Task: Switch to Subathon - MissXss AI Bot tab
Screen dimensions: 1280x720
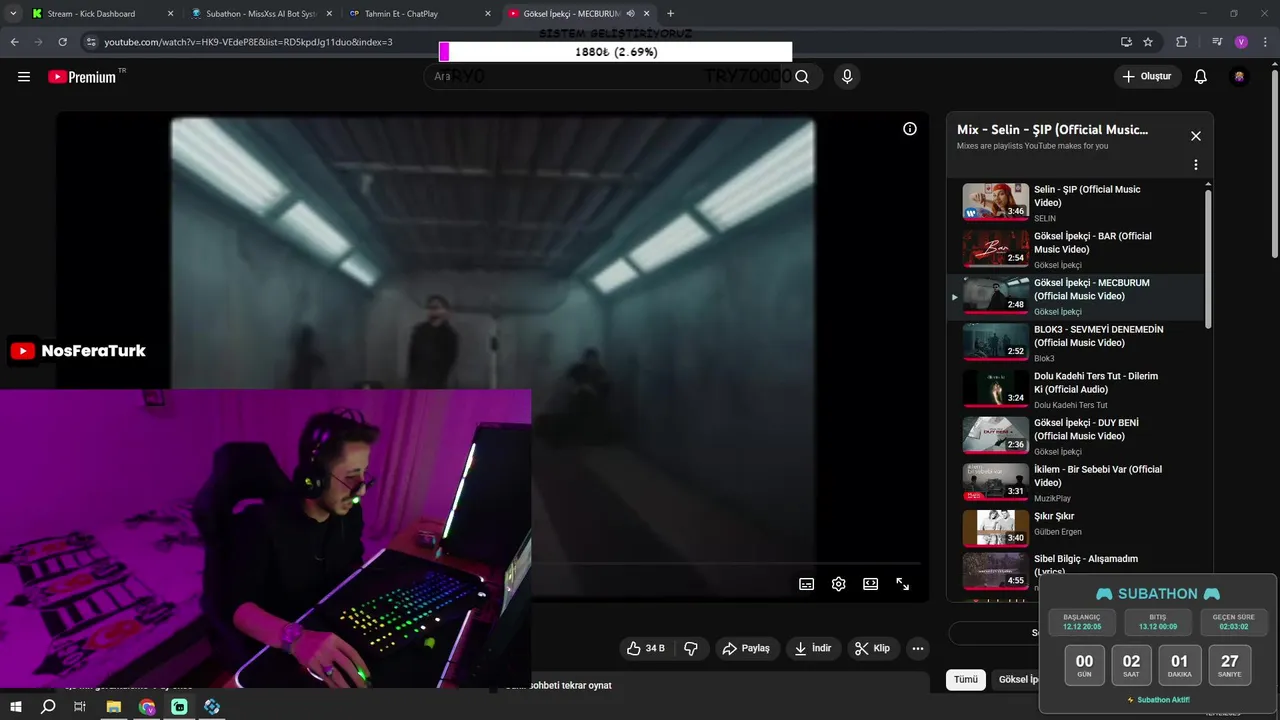Action: tap(261, 14)
